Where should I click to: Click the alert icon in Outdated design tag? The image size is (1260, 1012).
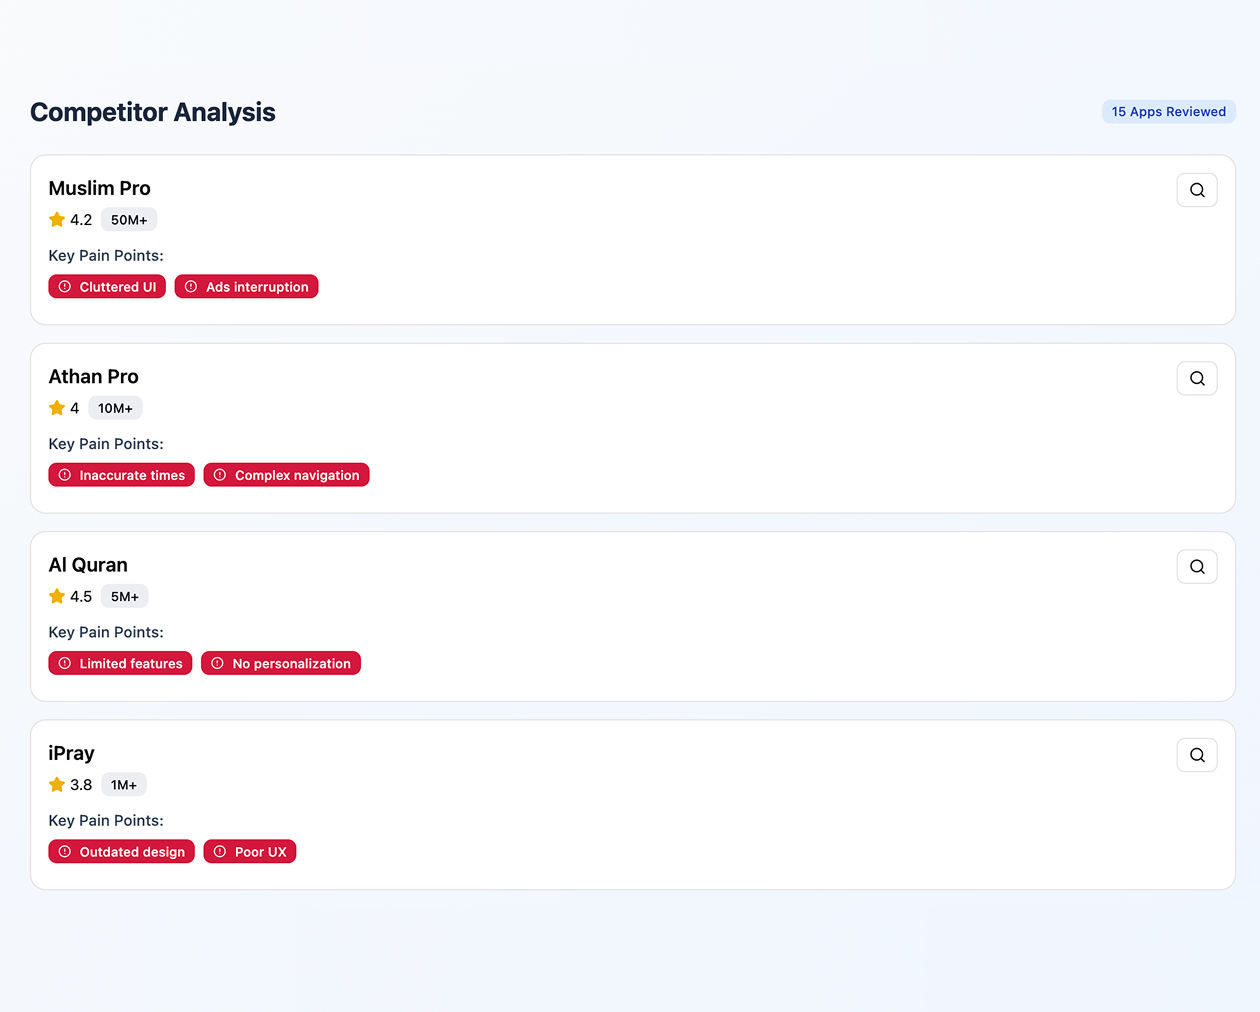65,852
